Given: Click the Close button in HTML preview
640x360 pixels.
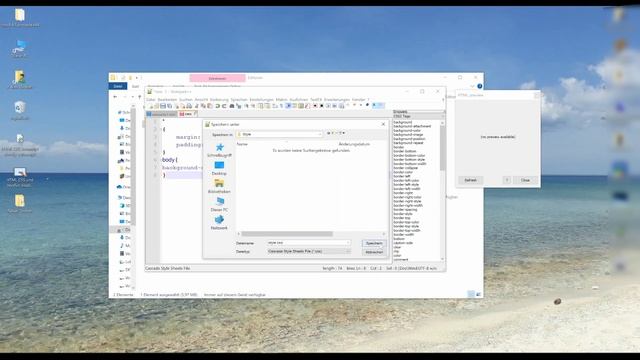Looking at the screenshot, I should [x=525, y=180].
